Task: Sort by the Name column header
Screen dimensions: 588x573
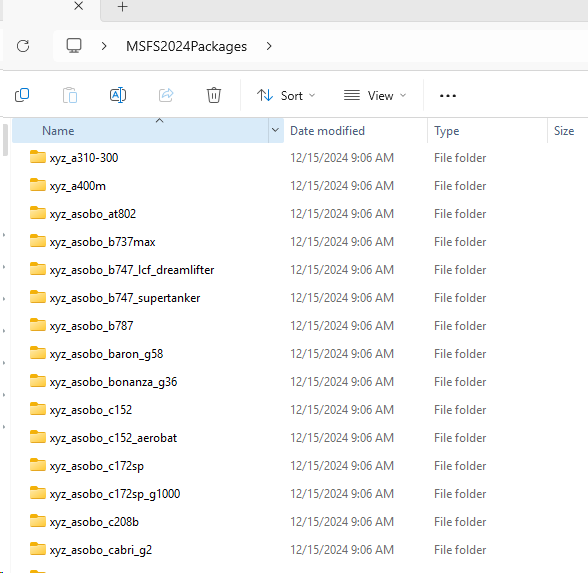Action: click(140, 130)
